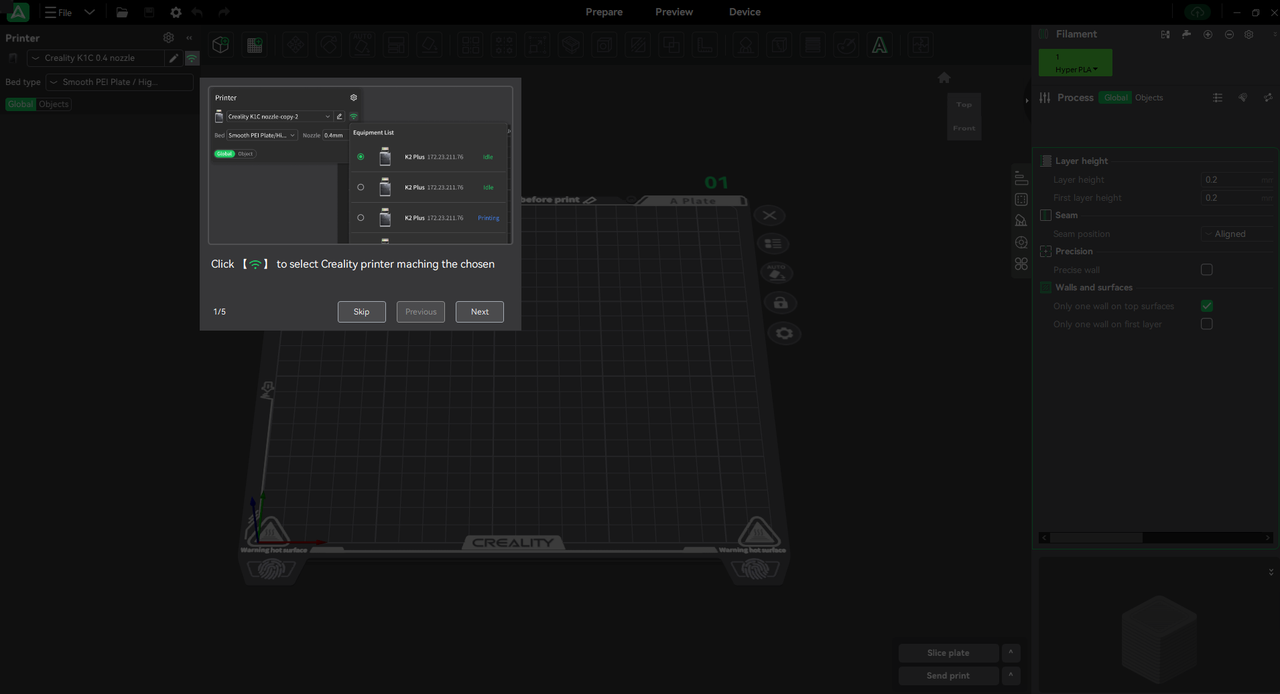Switch Process settings to Global
Viewport: 1280px width, 694px height.
(1115, 98)
